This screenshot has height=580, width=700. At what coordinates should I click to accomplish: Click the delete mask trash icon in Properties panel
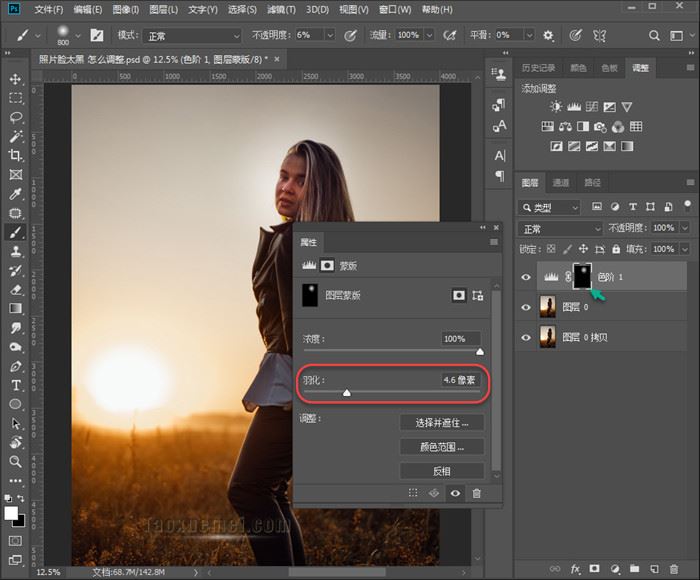[476, 493]
